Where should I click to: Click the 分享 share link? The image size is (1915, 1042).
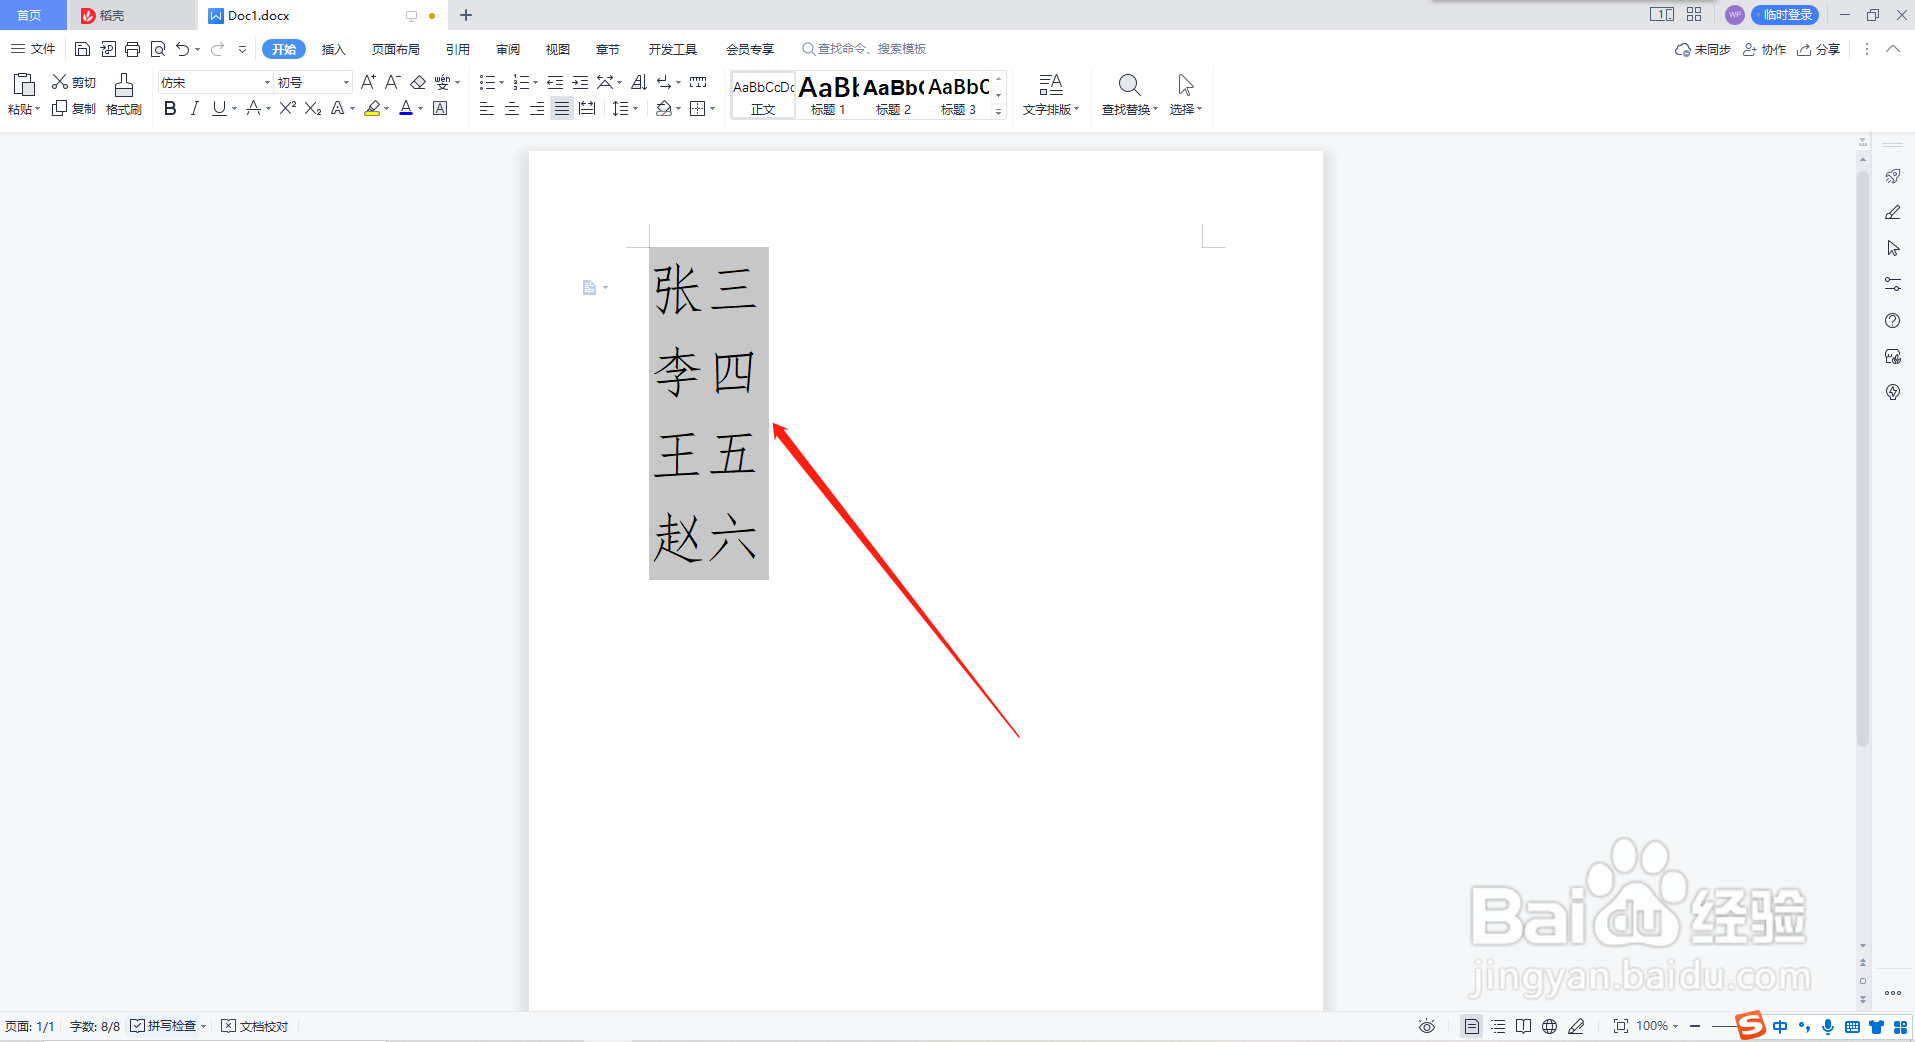click(1826, 48)
